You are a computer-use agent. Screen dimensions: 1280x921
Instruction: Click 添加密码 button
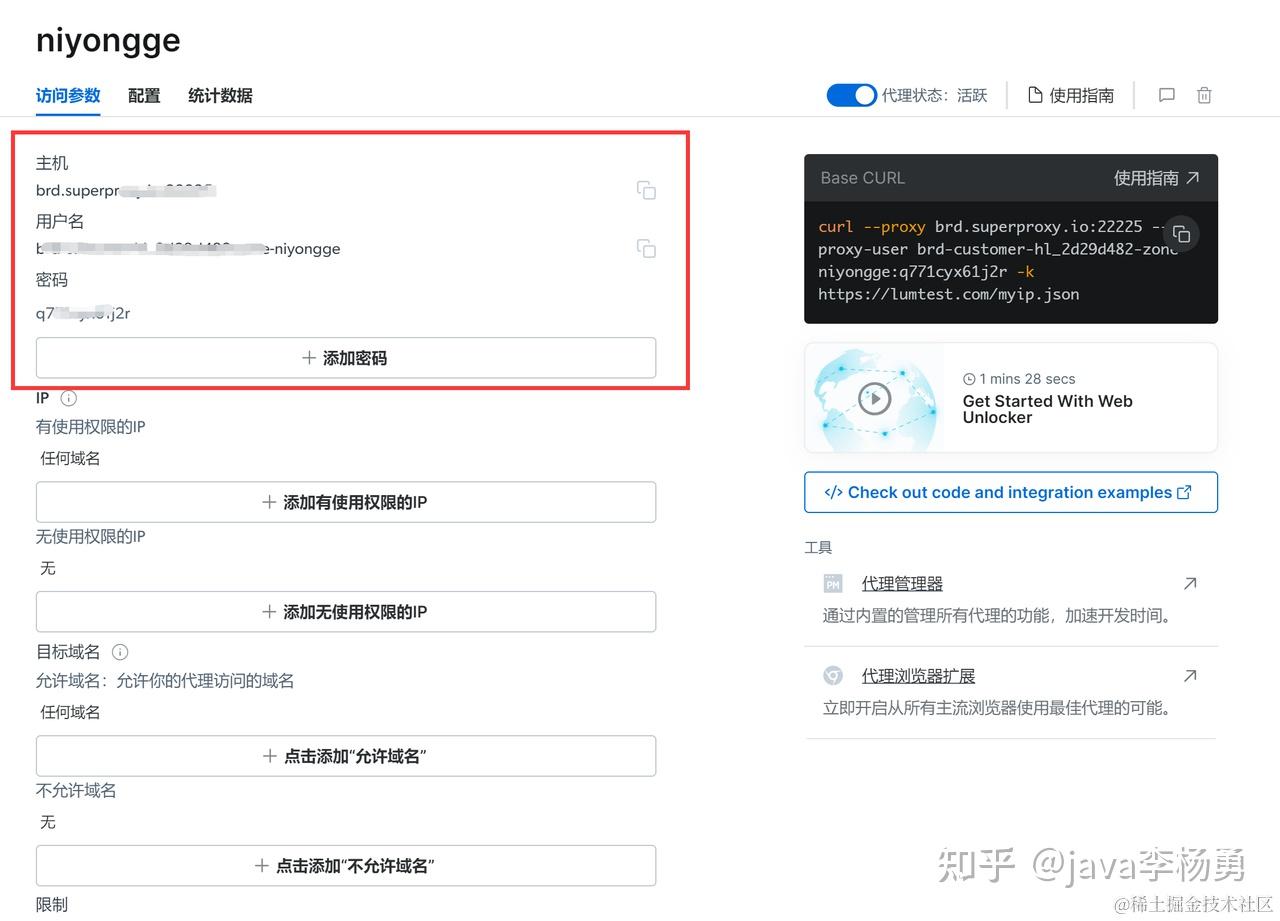pyautogui.click(x=346, y=358)
